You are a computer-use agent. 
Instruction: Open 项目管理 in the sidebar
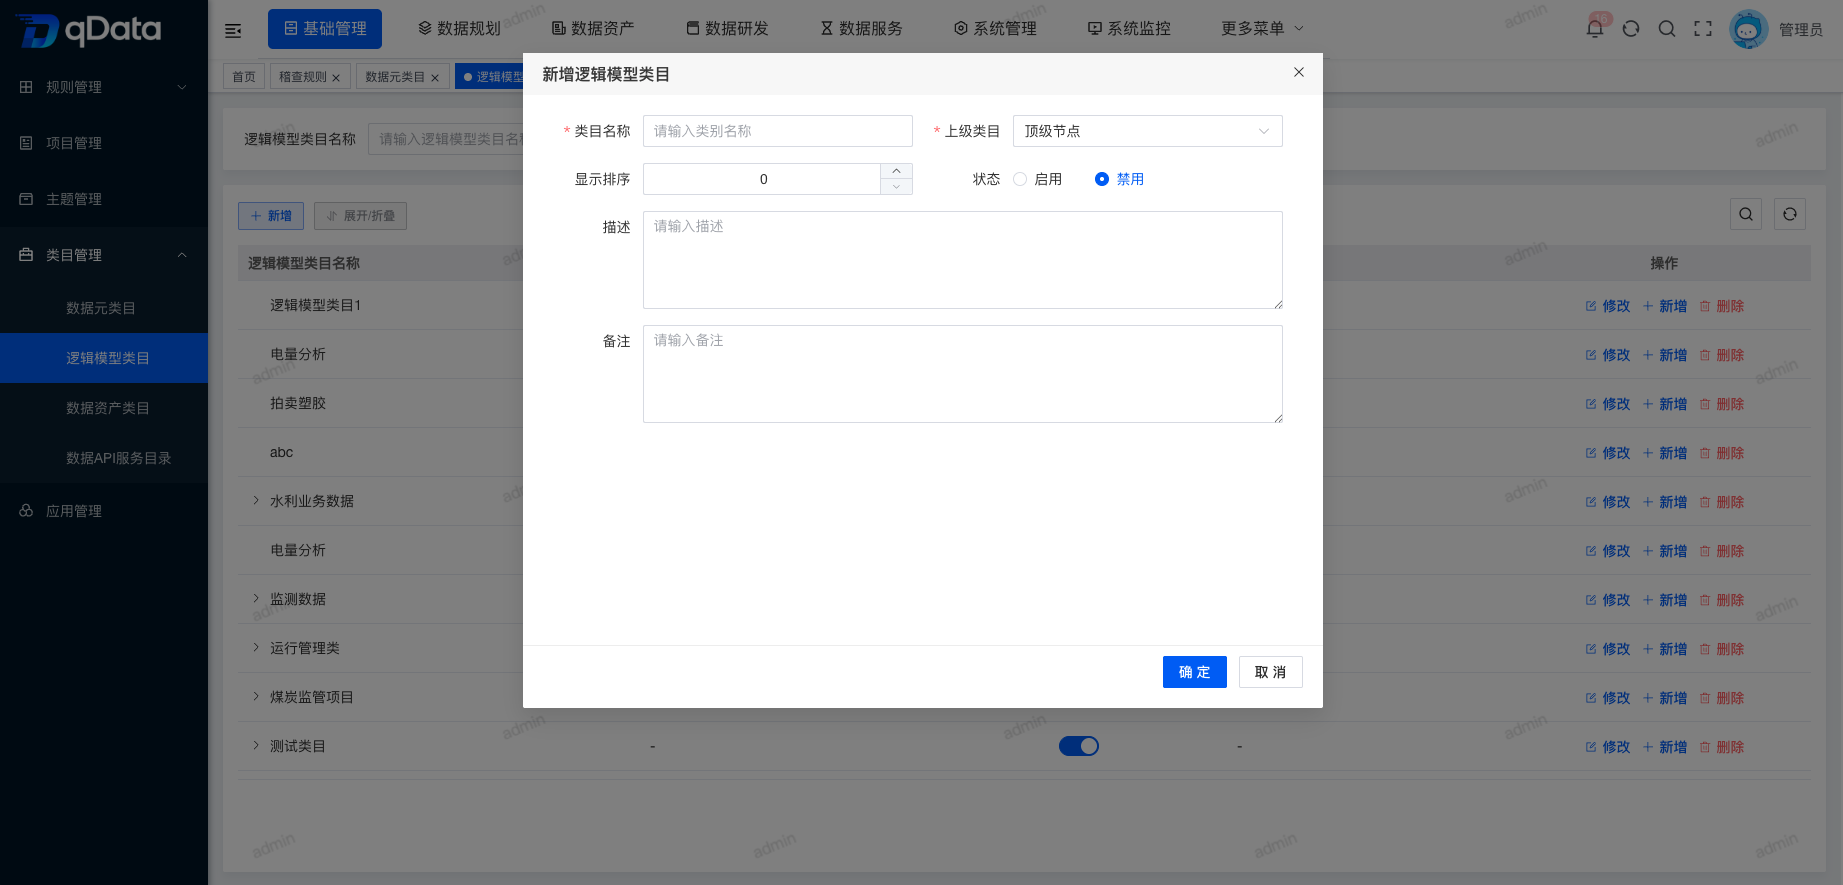tap(104, 143)
